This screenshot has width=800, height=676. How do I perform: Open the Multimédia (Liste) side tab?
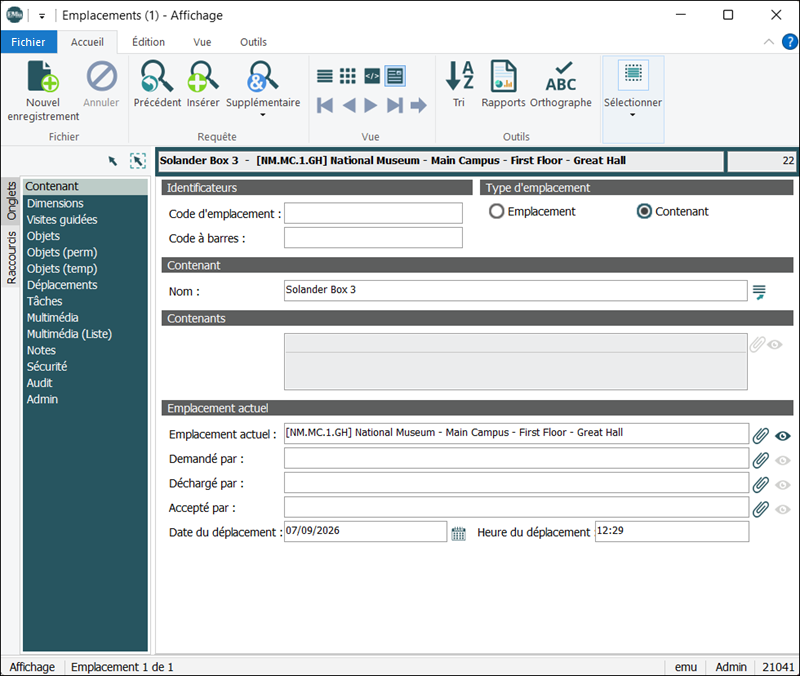(69, 334)
